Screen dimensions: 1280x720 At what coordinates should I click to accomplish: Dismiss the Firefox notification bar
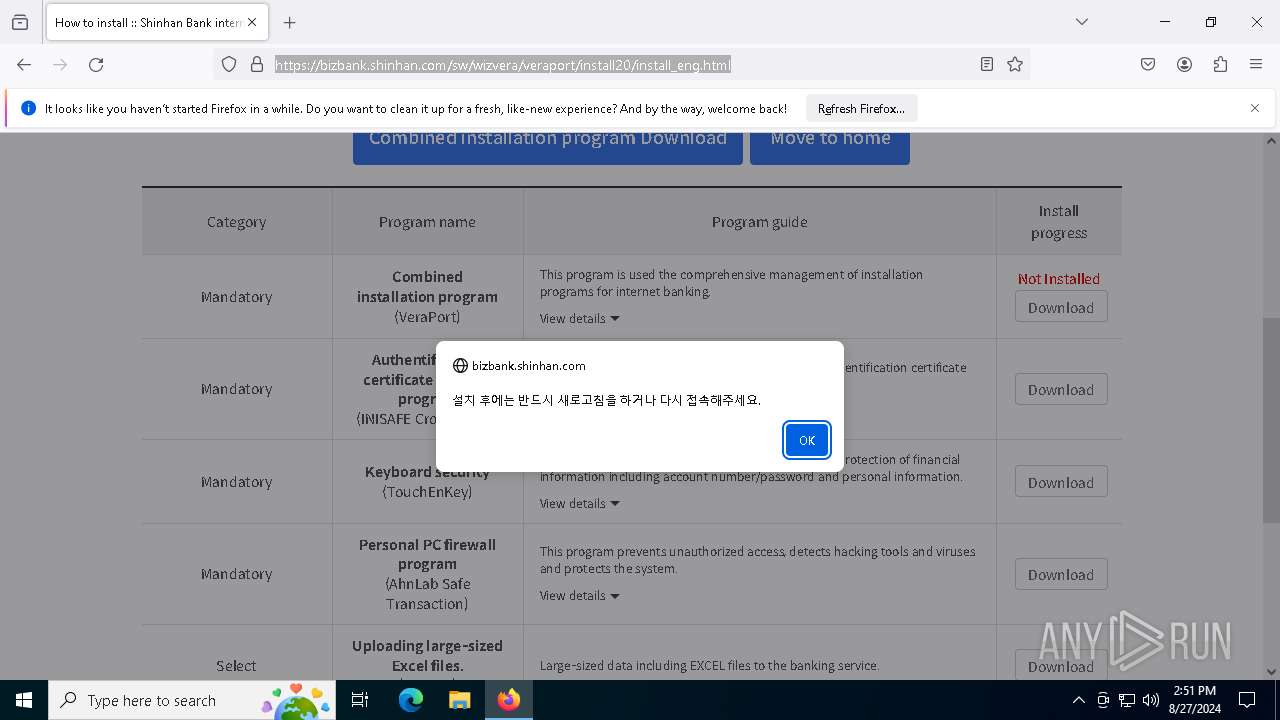1255,108
